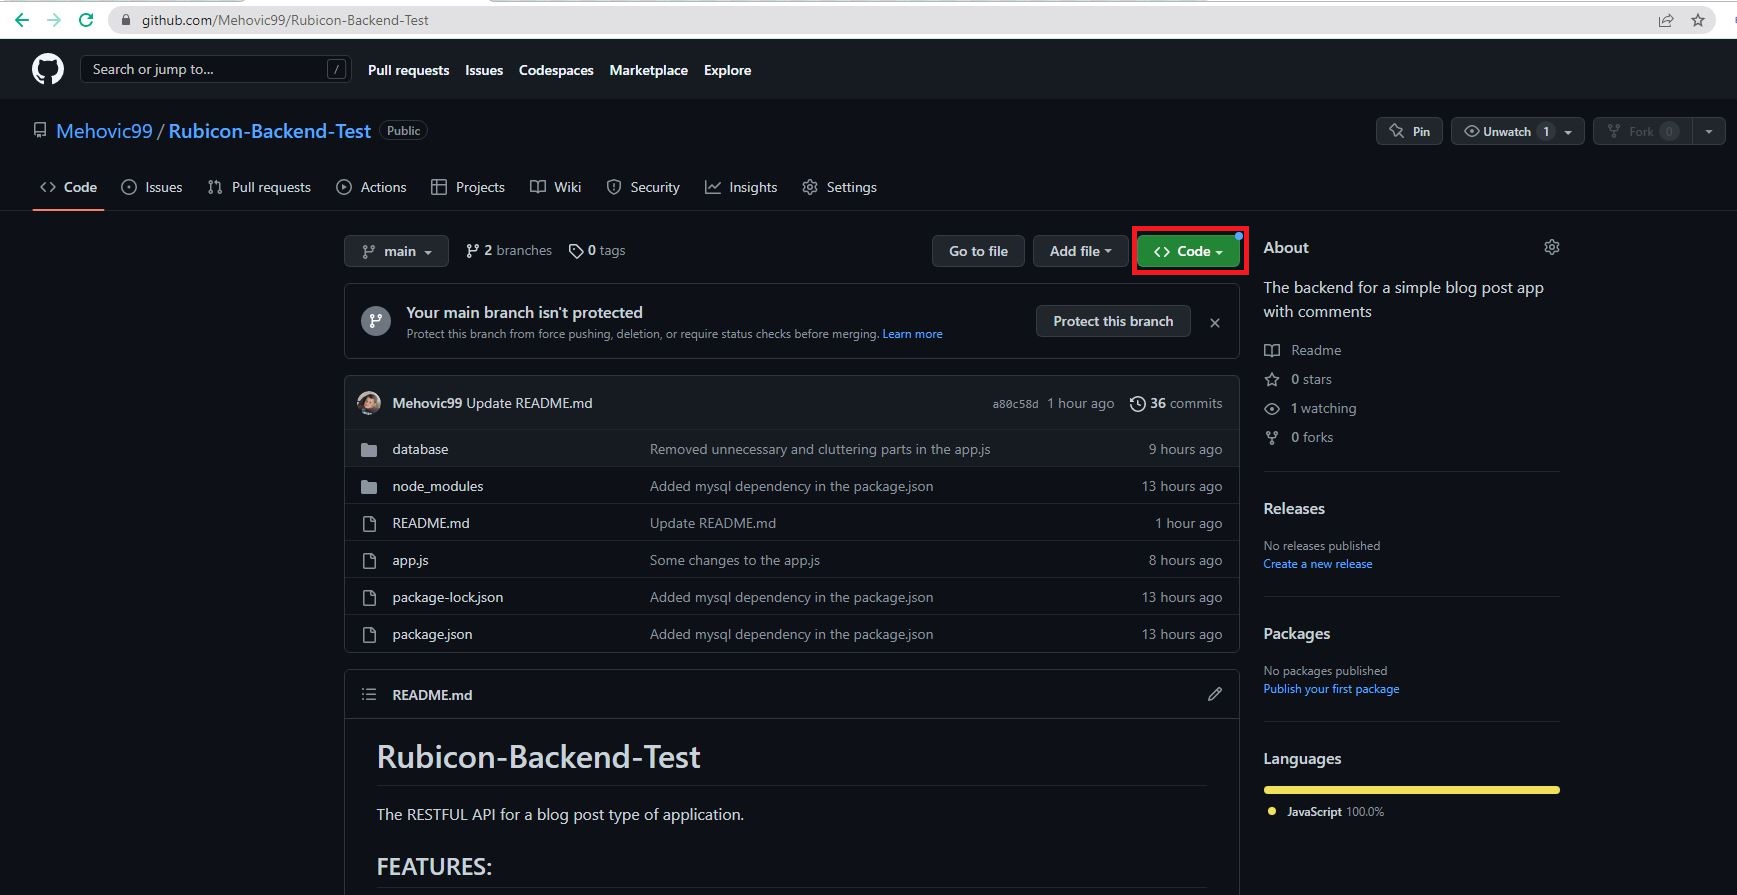This screenshot has height=895, width=1737.
Task: Open the Insights tab
Action: click(741, 187)
